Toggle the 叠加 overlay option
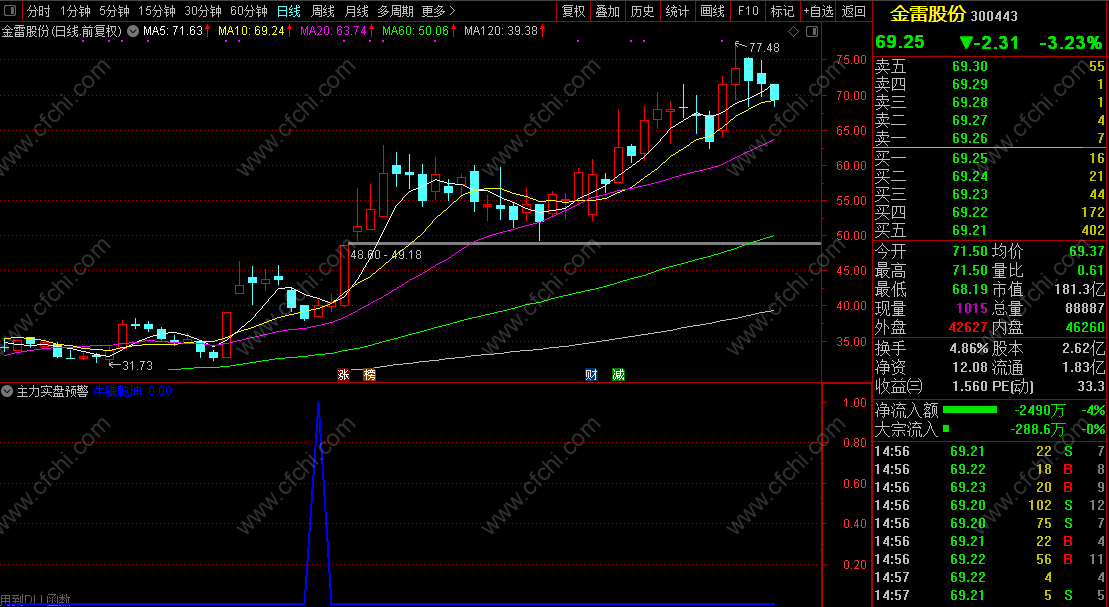The width and height of the screenshot is (1109, 607). pyautogui.click(x=608, y=11)
